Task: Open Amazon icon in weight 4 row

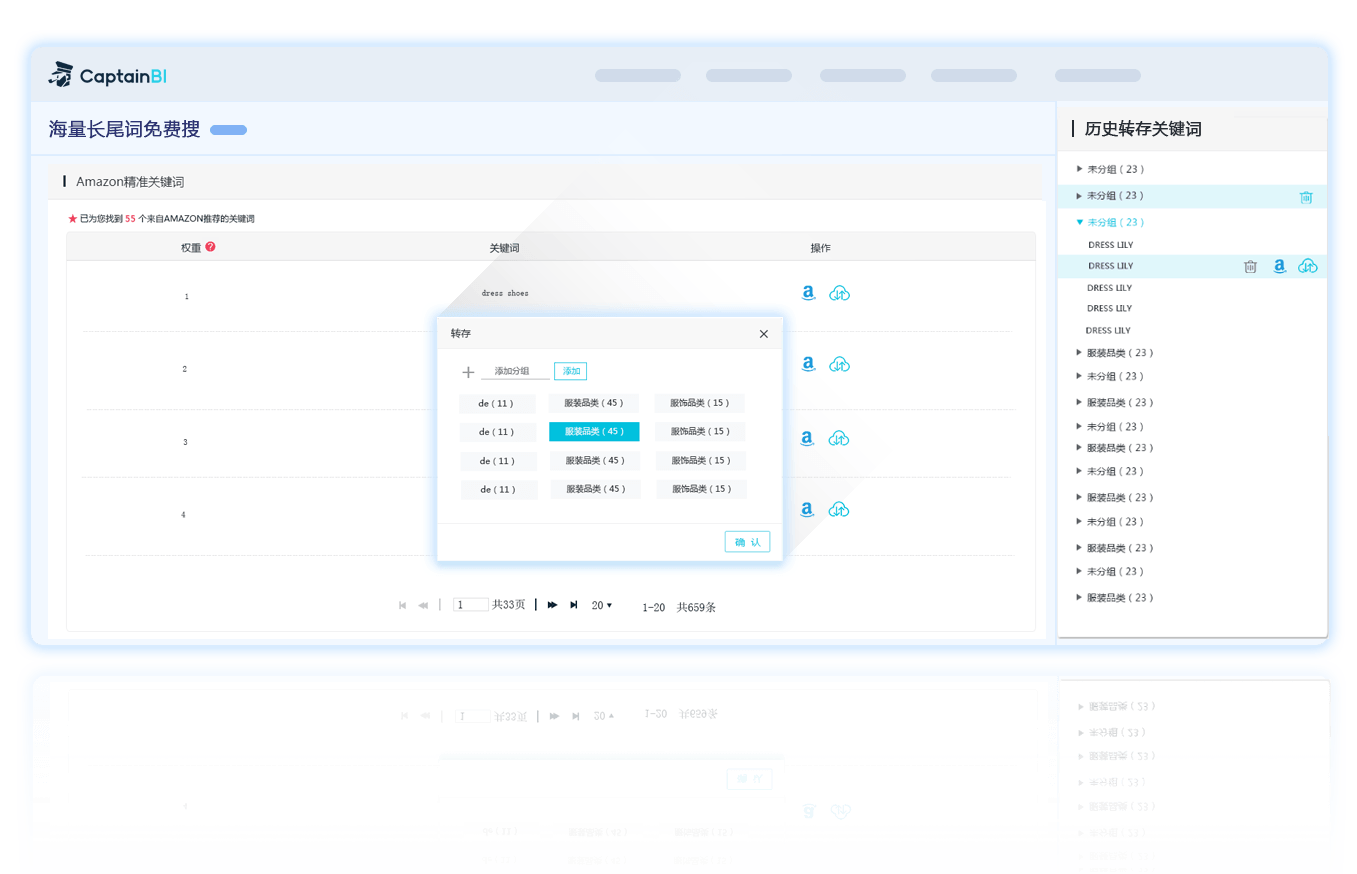Action: pyautogui.click(x=808, y=509)
